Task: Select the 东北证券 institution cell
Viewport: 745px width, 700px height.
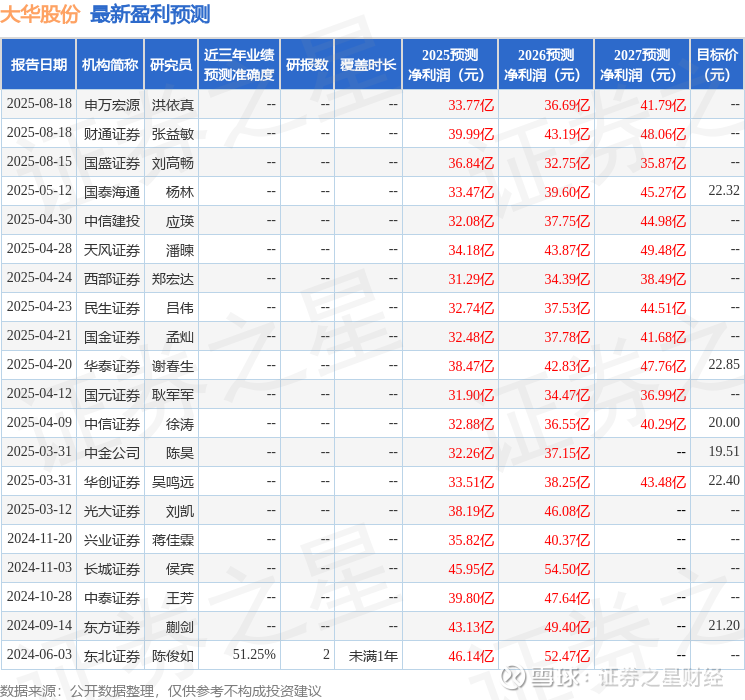Action: tap(112, 655)
